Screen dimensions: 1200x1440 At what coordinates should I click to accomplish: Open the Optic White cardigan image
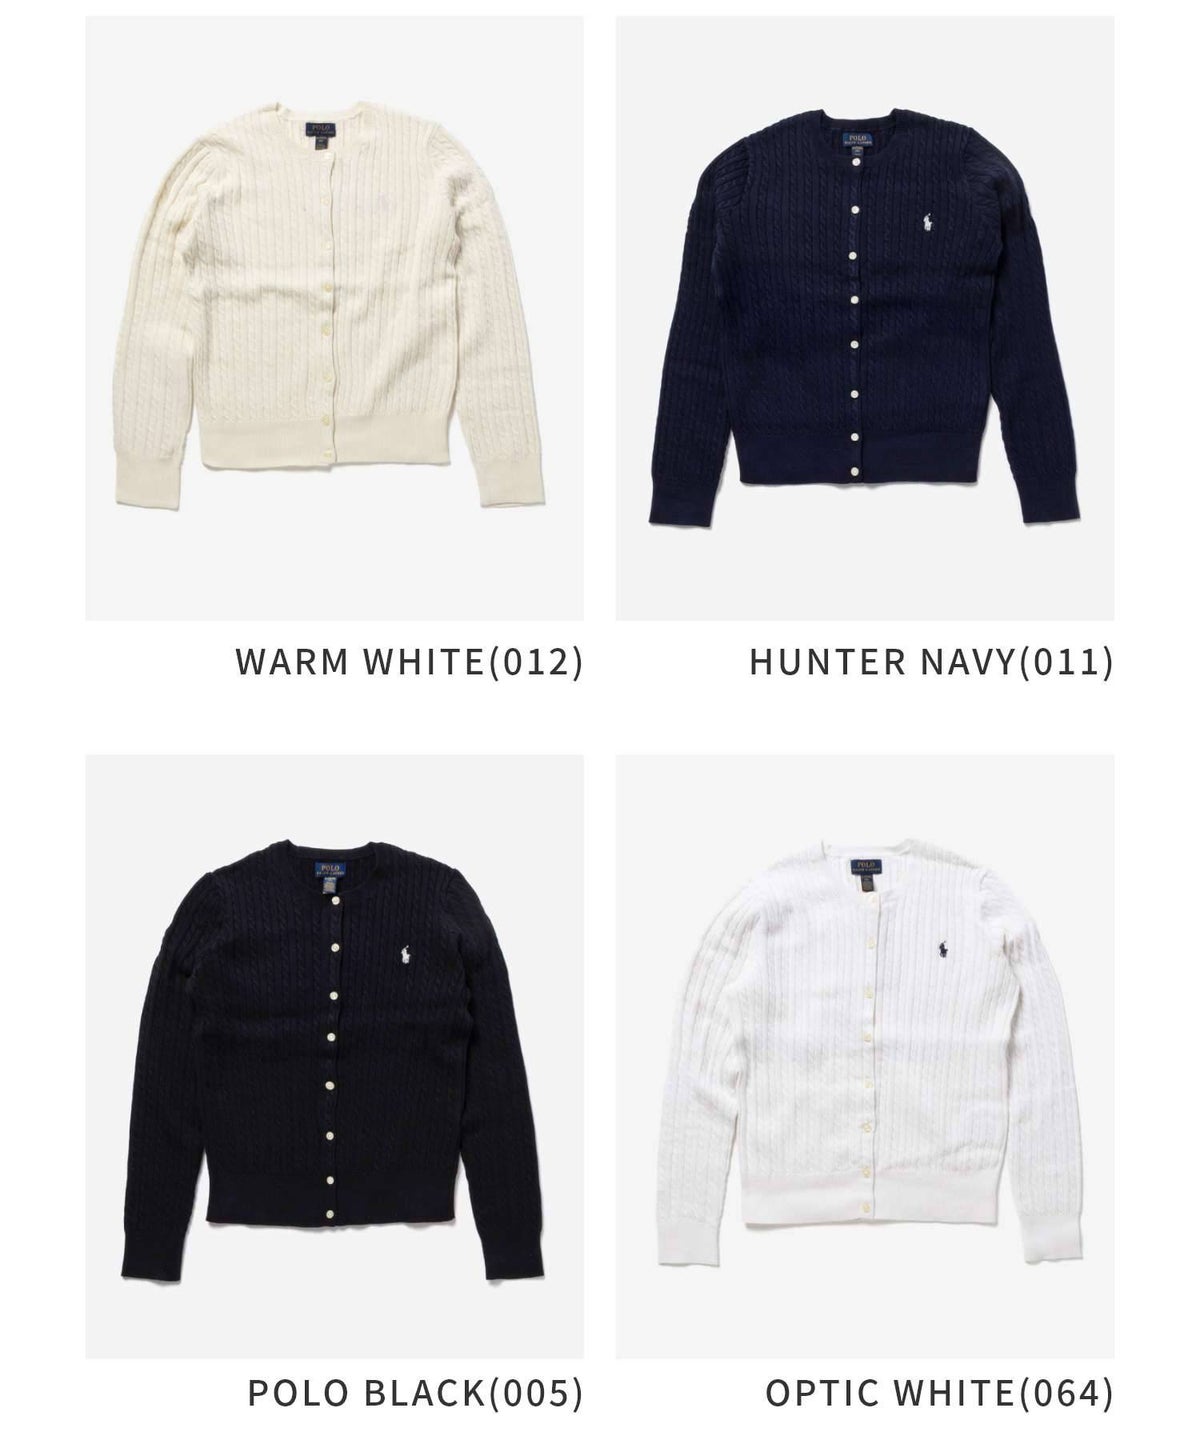click(865, 1057)
